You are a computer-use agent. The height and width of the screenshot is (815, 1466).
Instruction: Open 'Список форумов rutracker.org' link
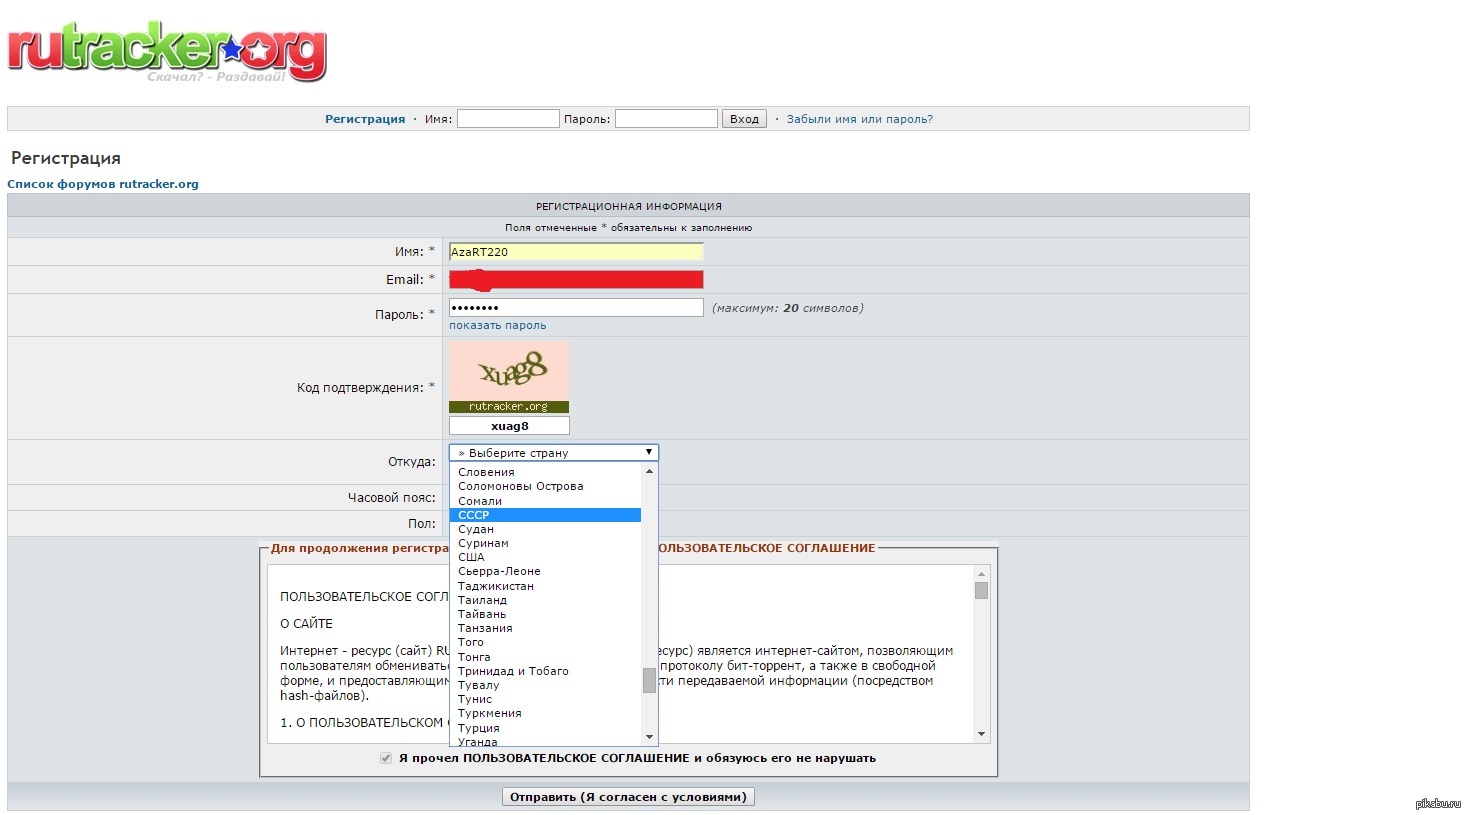tap(103, 184)
